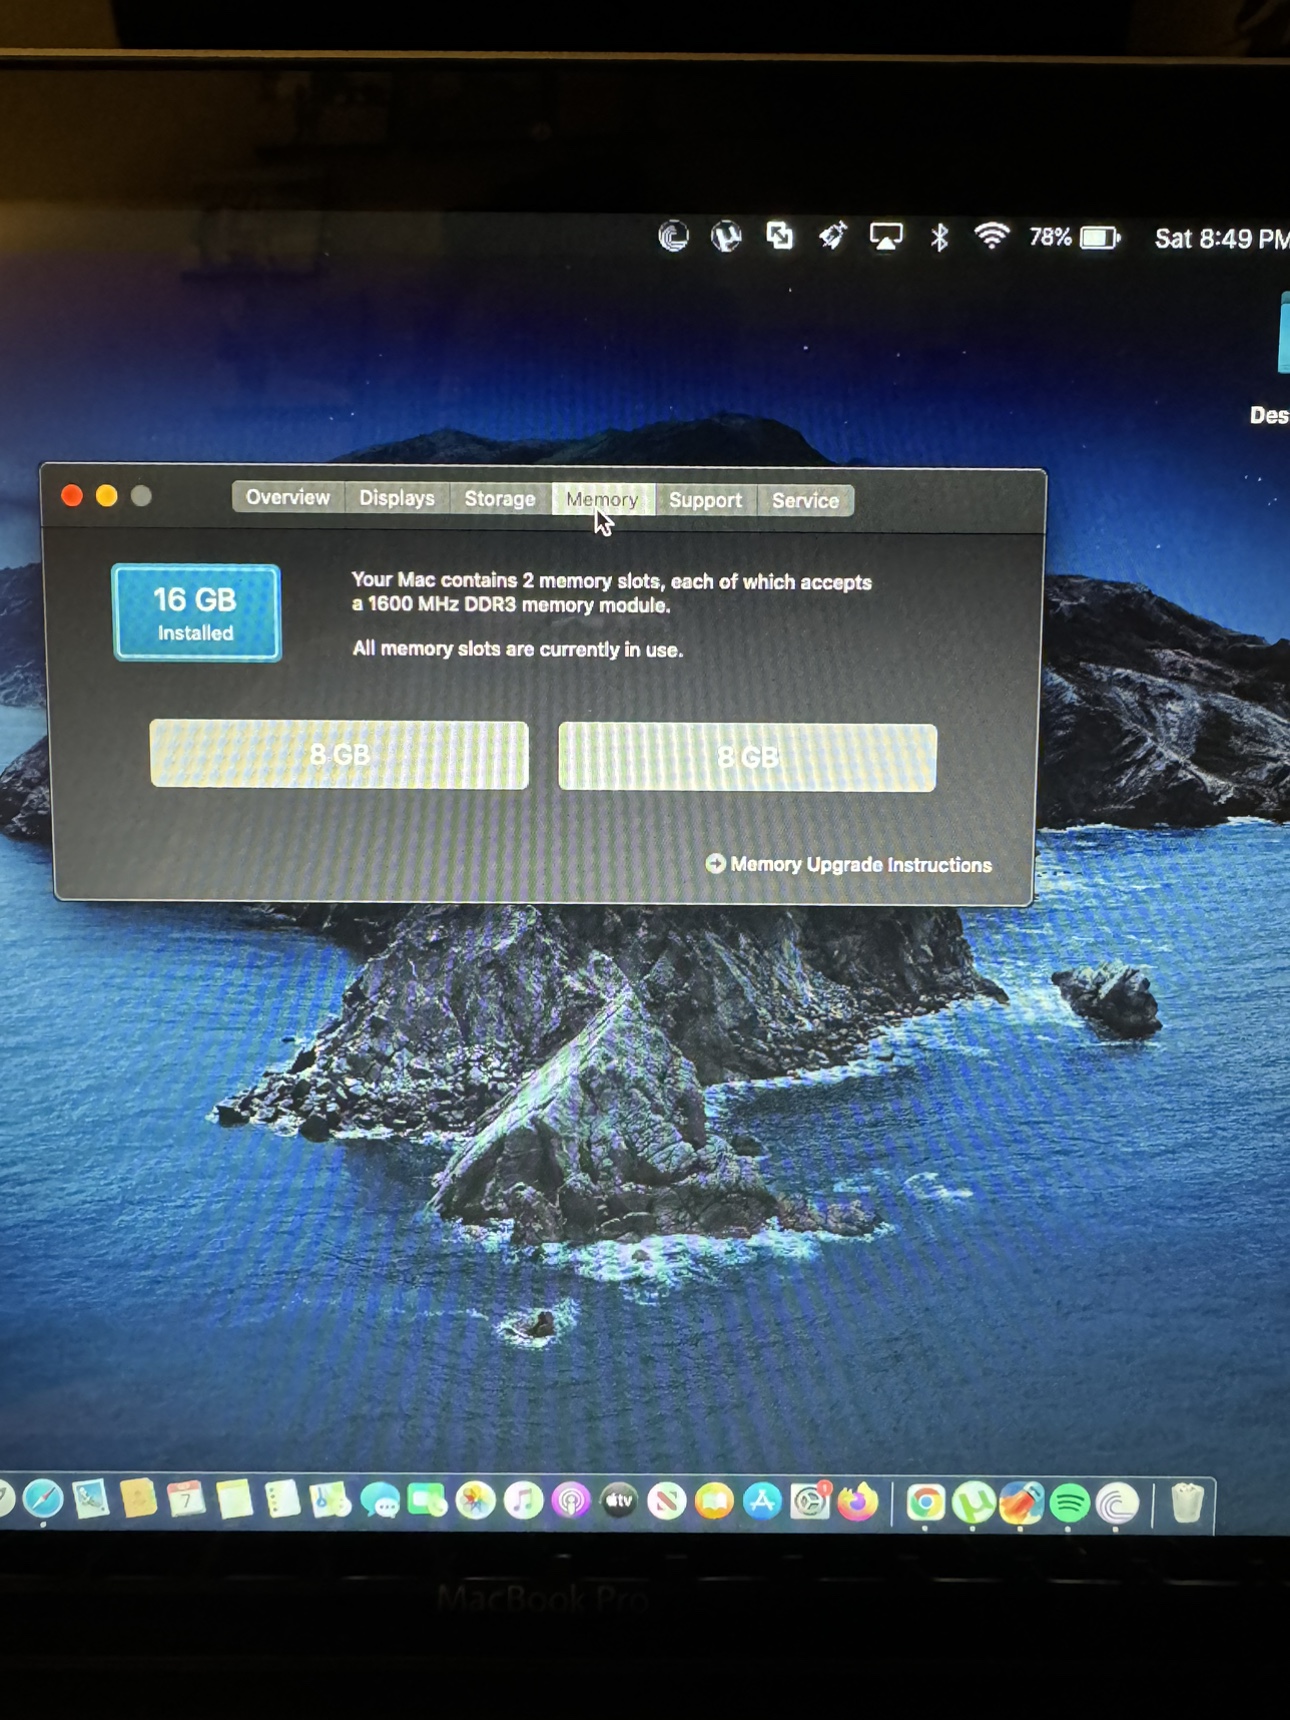Open Memory Upgrade Instructions link
The image size is (1290, 1720).
pyautogui.click(x=861, y=864)
